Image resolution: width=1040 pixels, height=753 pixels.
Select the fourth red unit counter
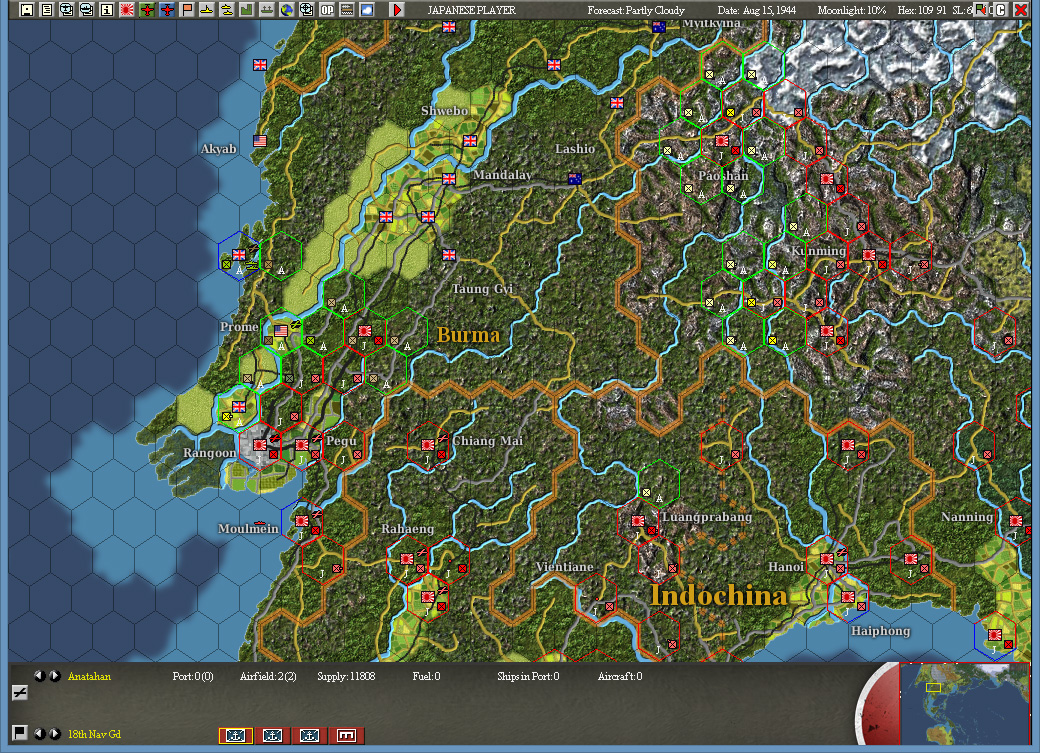tap(346, 735)
